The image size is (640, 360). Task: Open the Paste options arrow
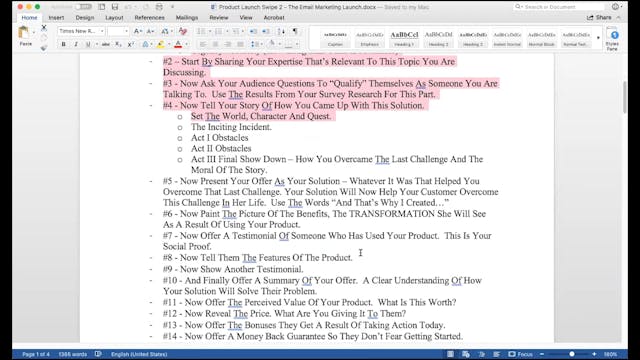(34, 33)
